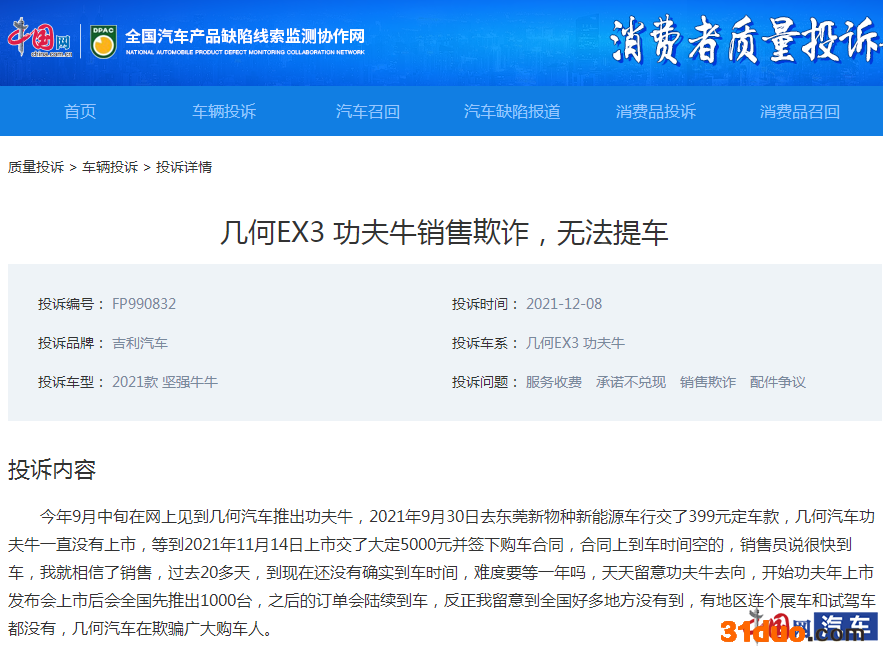
Task: Click the complaint title 几何EX3 功夫牛销售欺诈
Action: click(x=443, y=233)
